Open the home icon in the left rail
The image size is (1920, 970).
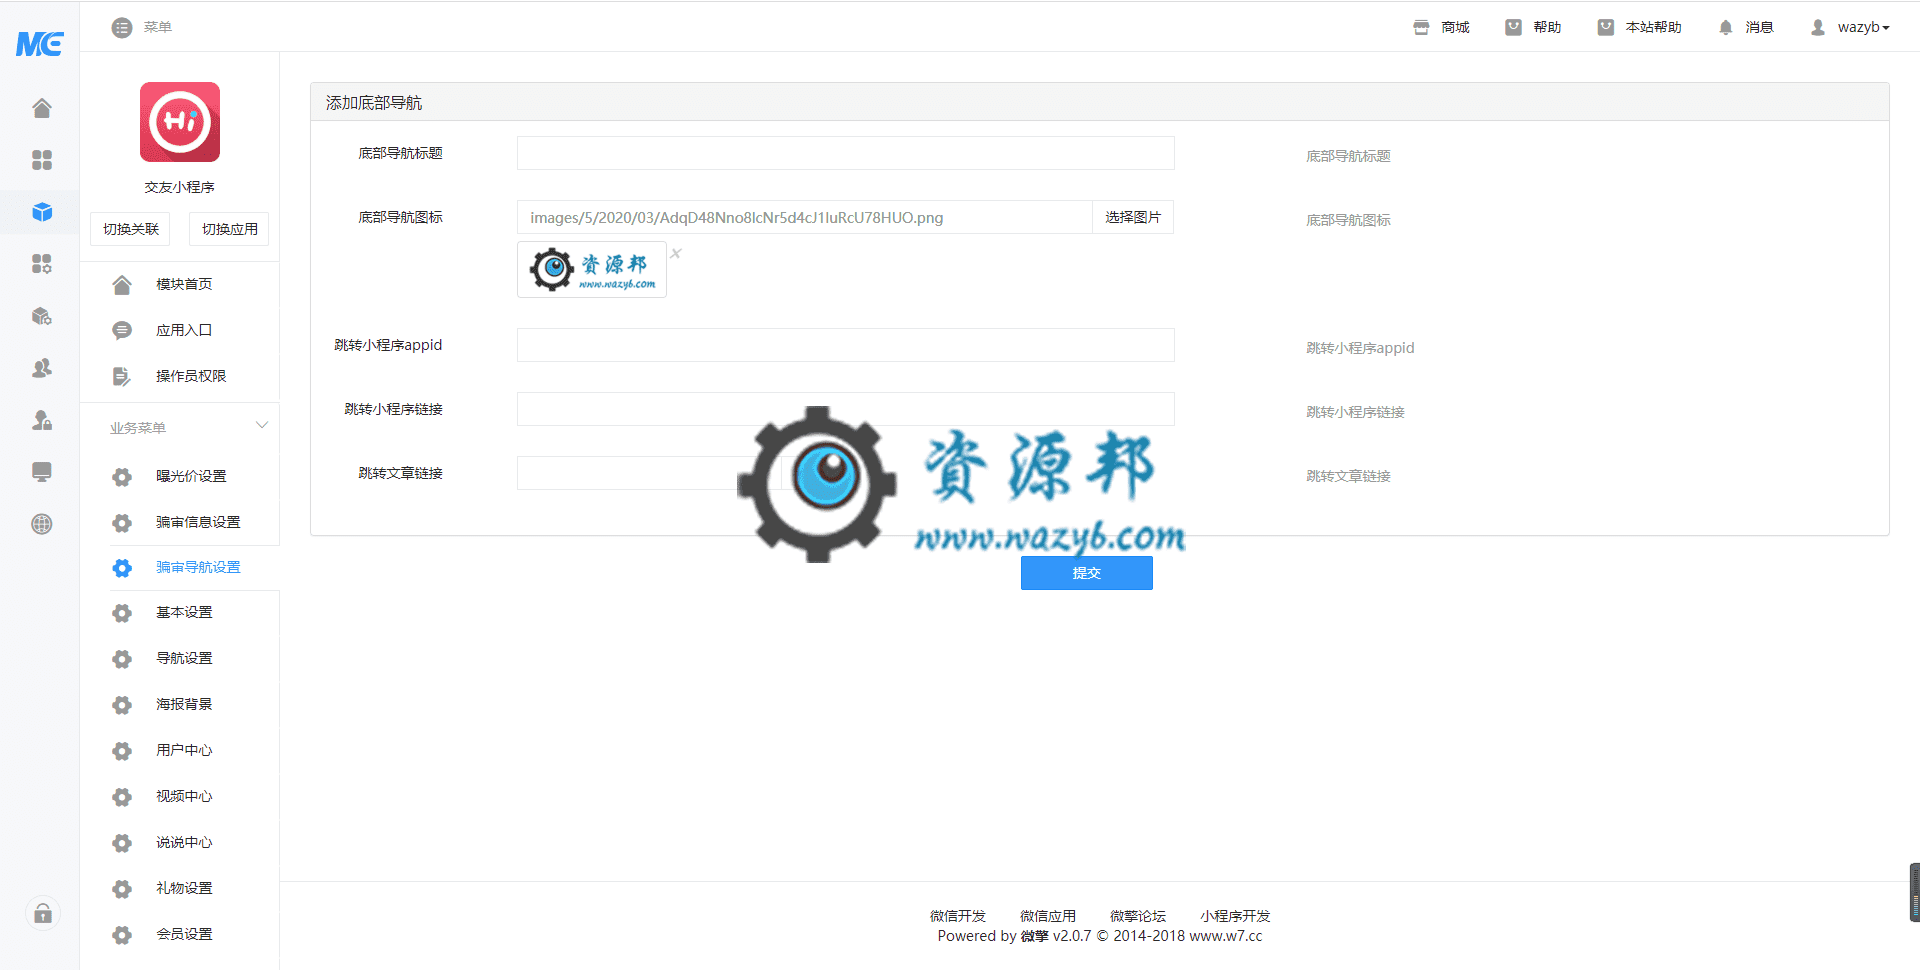coord(41,108)
